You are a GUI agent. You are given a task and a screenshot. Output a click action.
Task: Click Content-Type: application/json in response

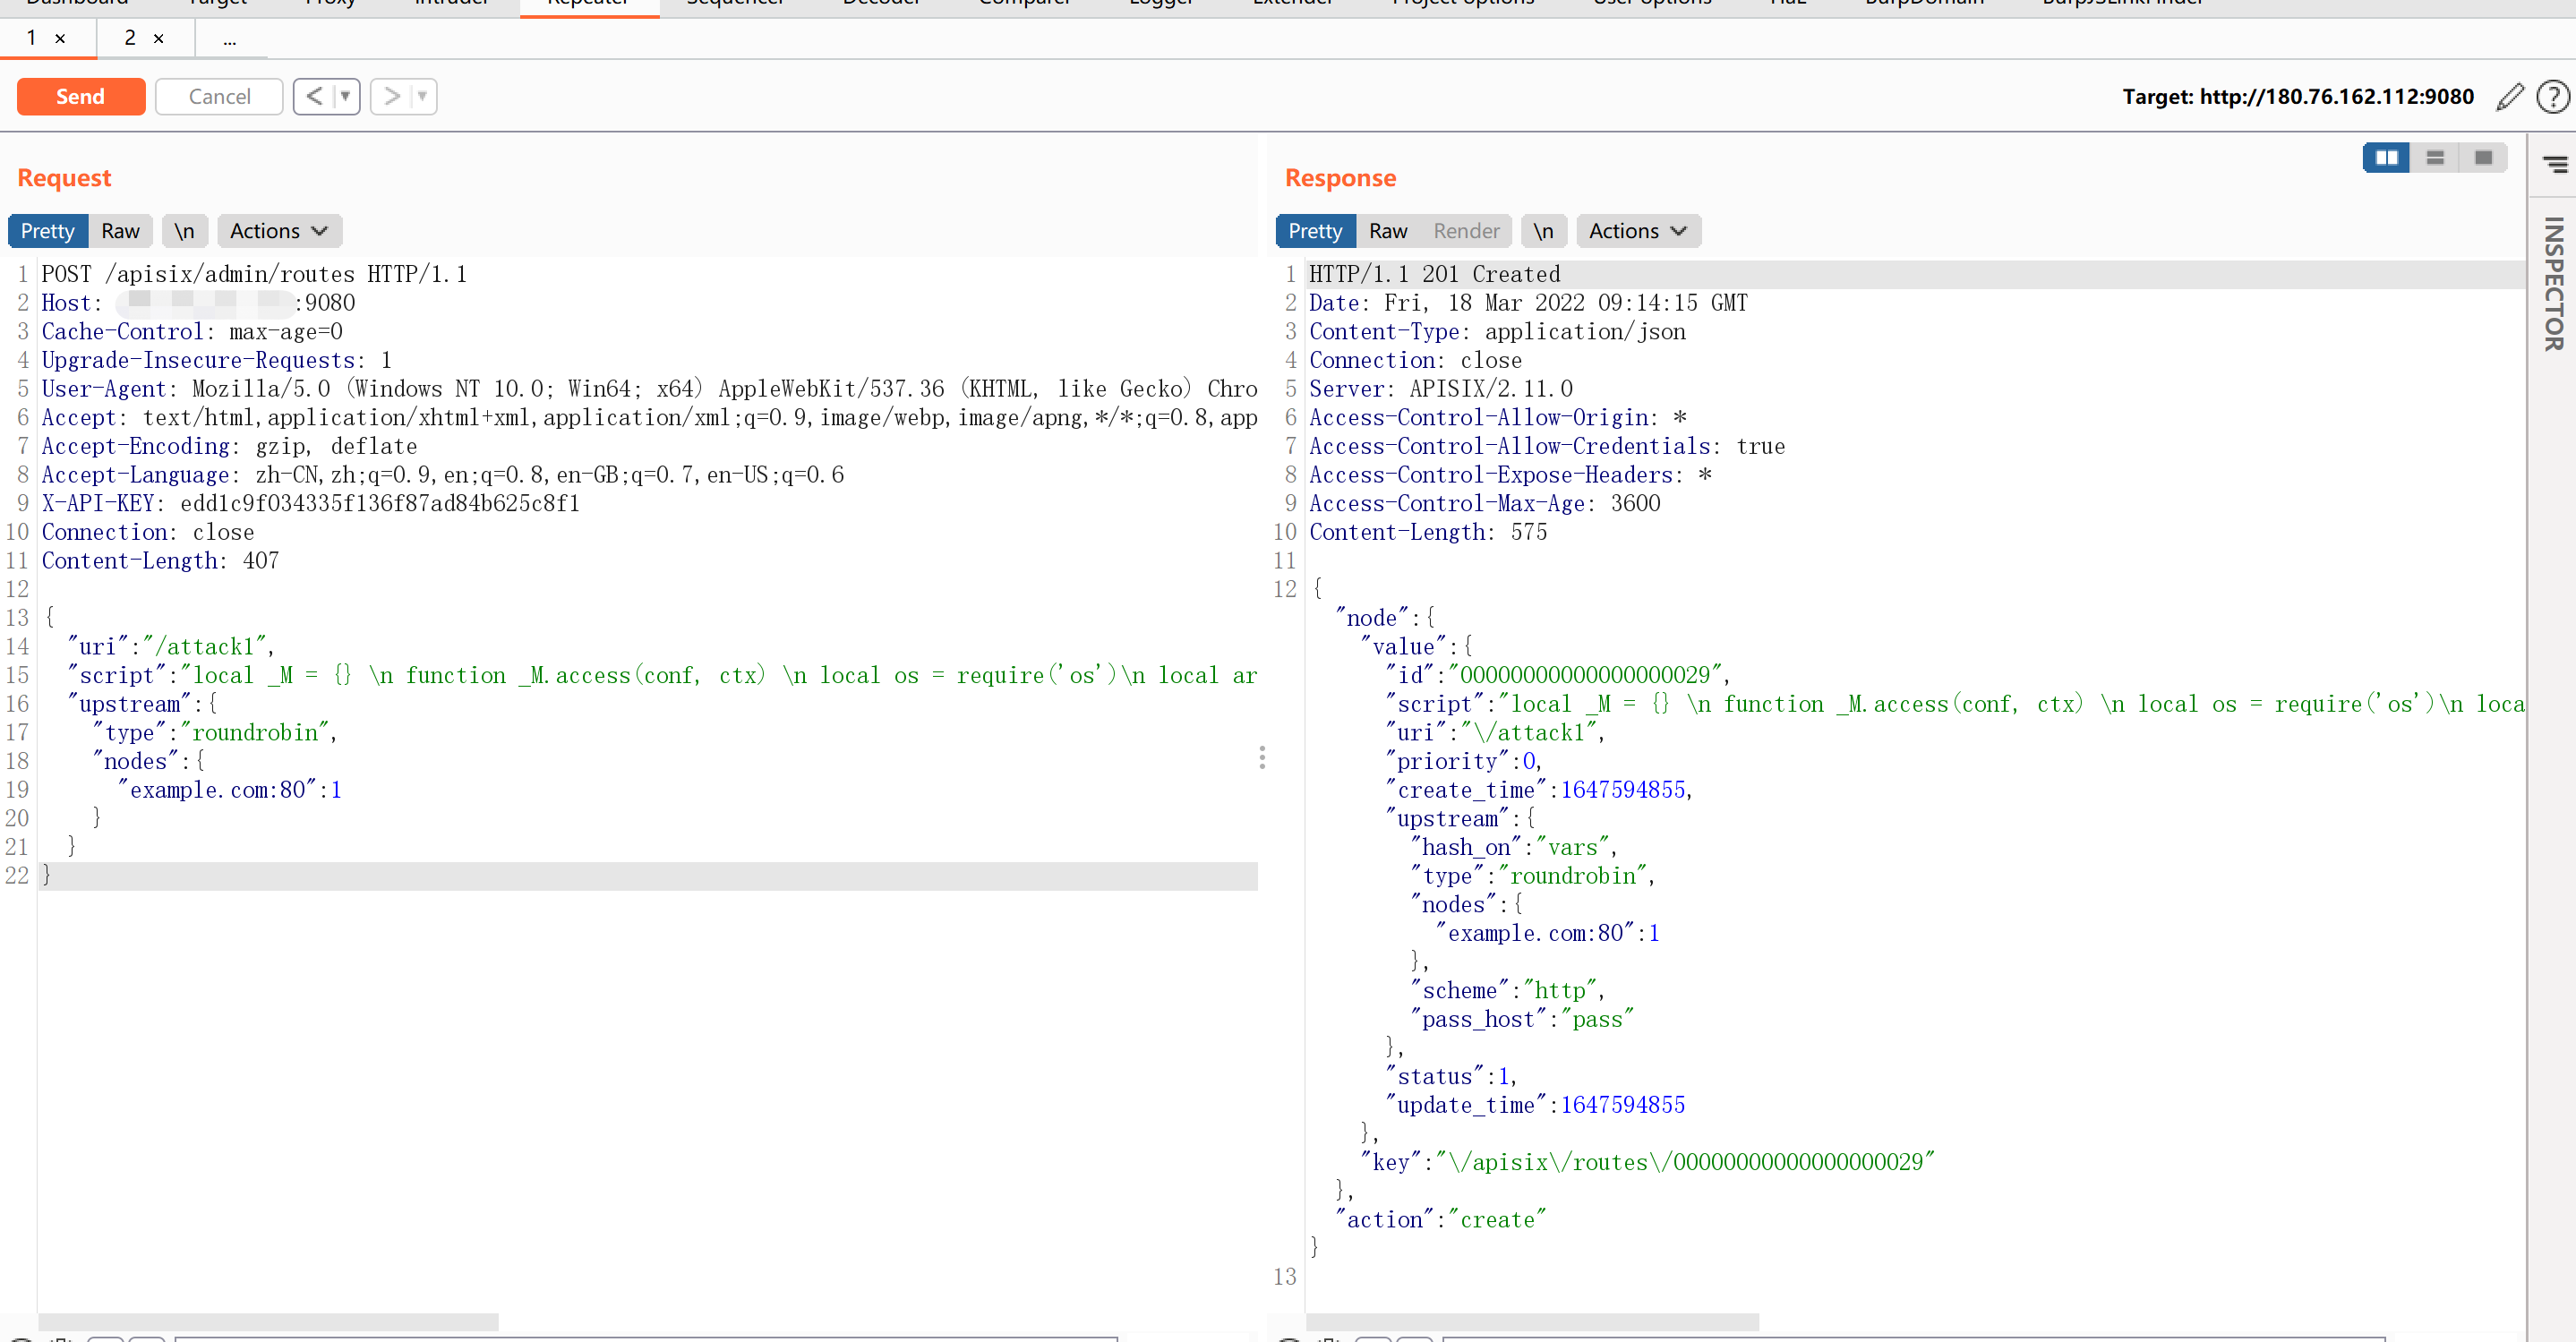pos(1497,331)
